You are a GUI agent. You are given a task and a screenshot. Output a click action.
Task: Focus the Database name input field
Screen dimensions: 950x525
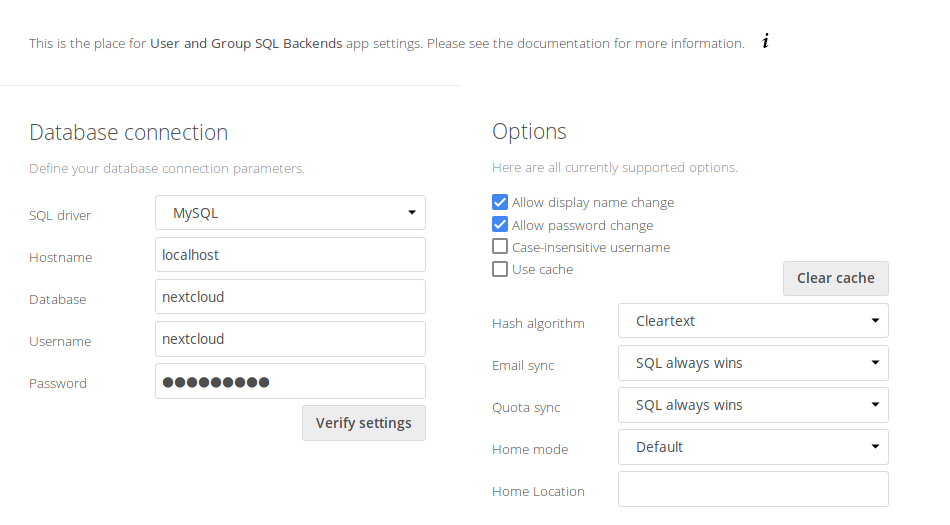tap(290, 297)
